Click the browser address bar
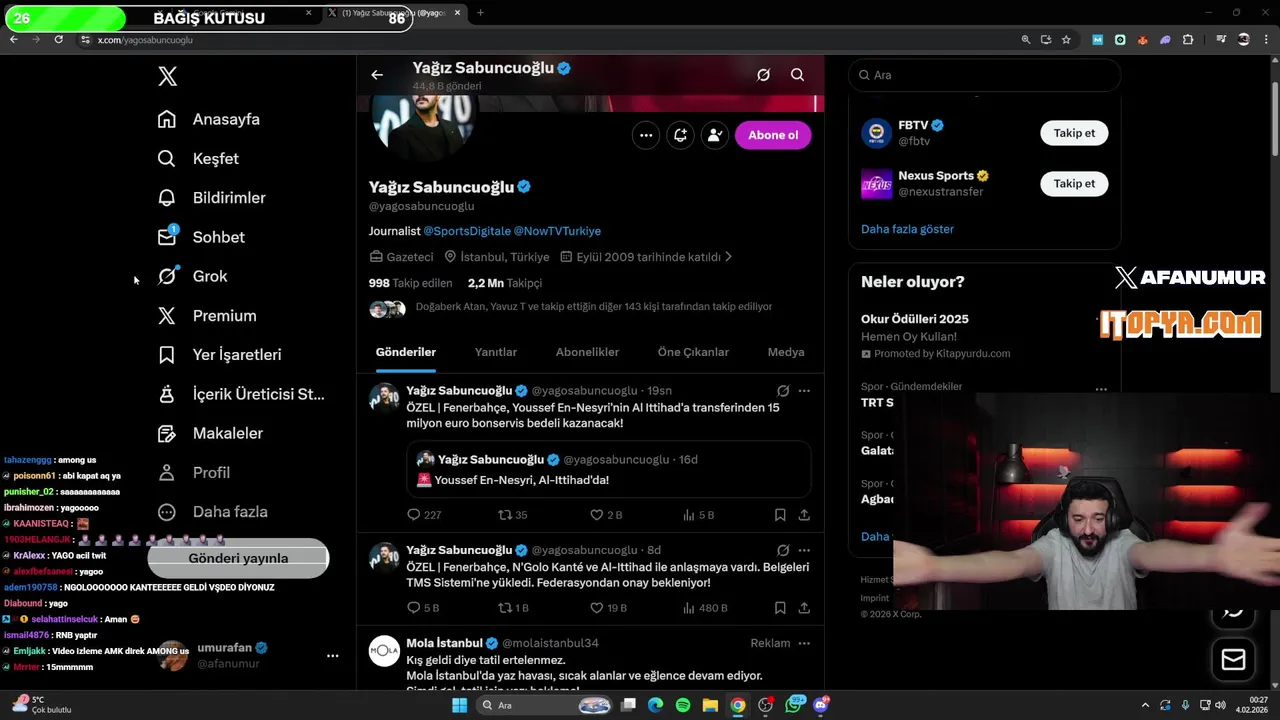 [545, 40]
